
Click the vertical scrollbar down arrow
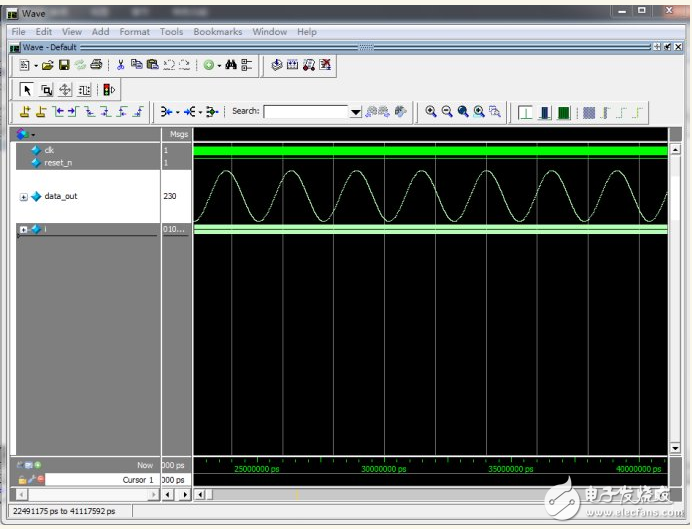[674, 448]
